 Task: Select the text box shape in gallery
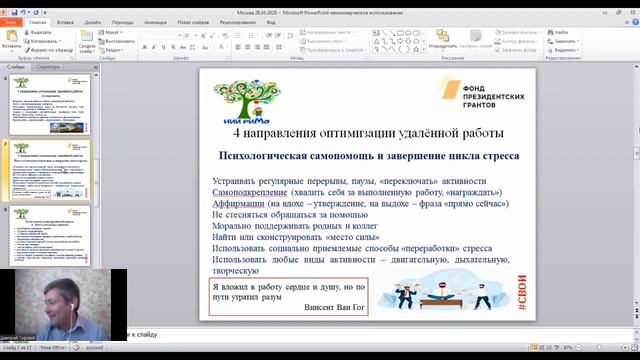[x=376, y=33]
